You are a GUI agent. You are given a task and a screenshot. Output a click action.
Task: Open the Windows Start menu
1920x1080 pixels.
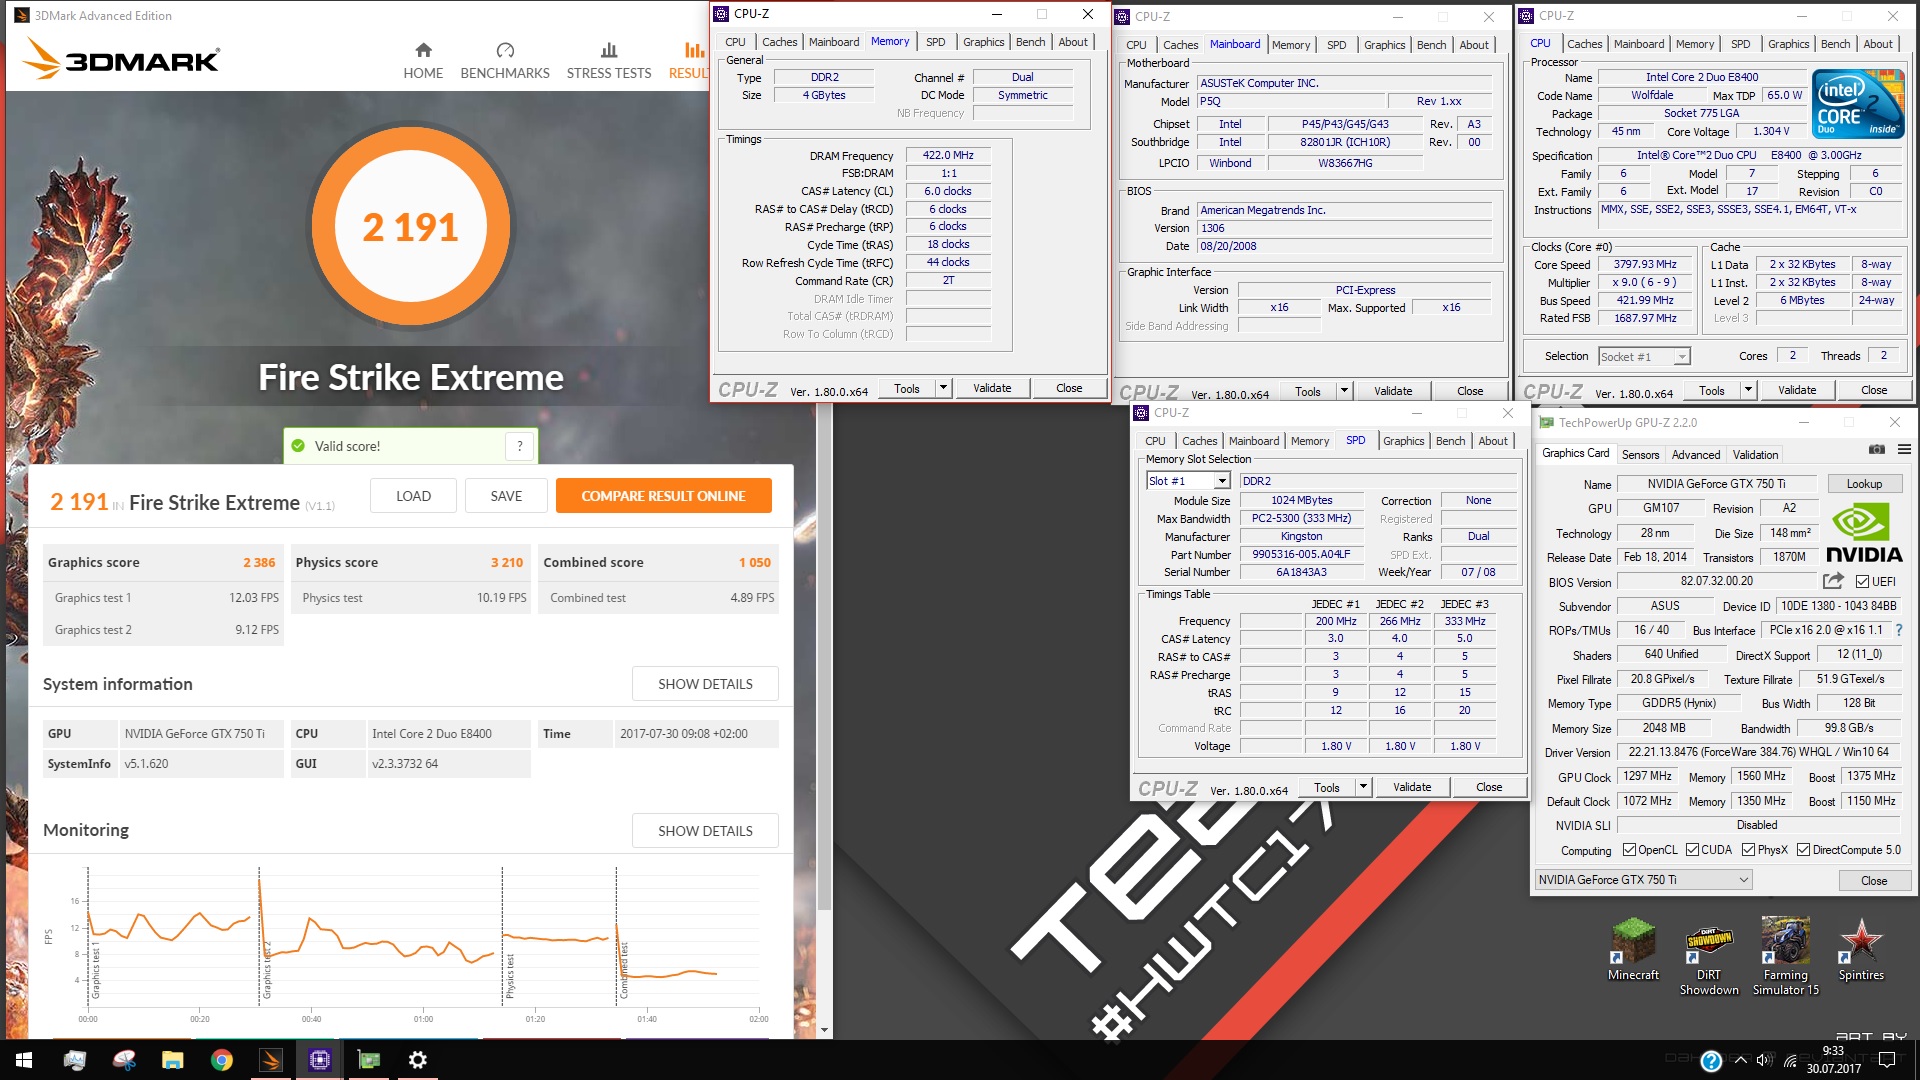24,1060
